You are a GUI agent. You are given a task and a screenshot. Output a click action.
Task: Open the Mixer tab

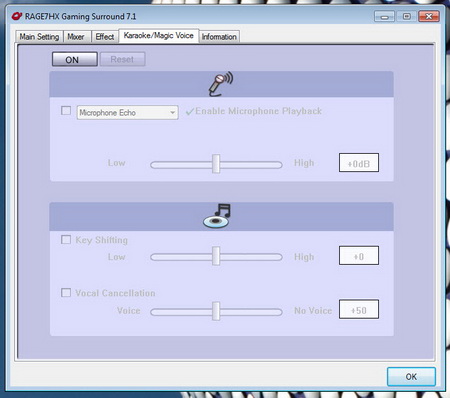tap(76, 37)
